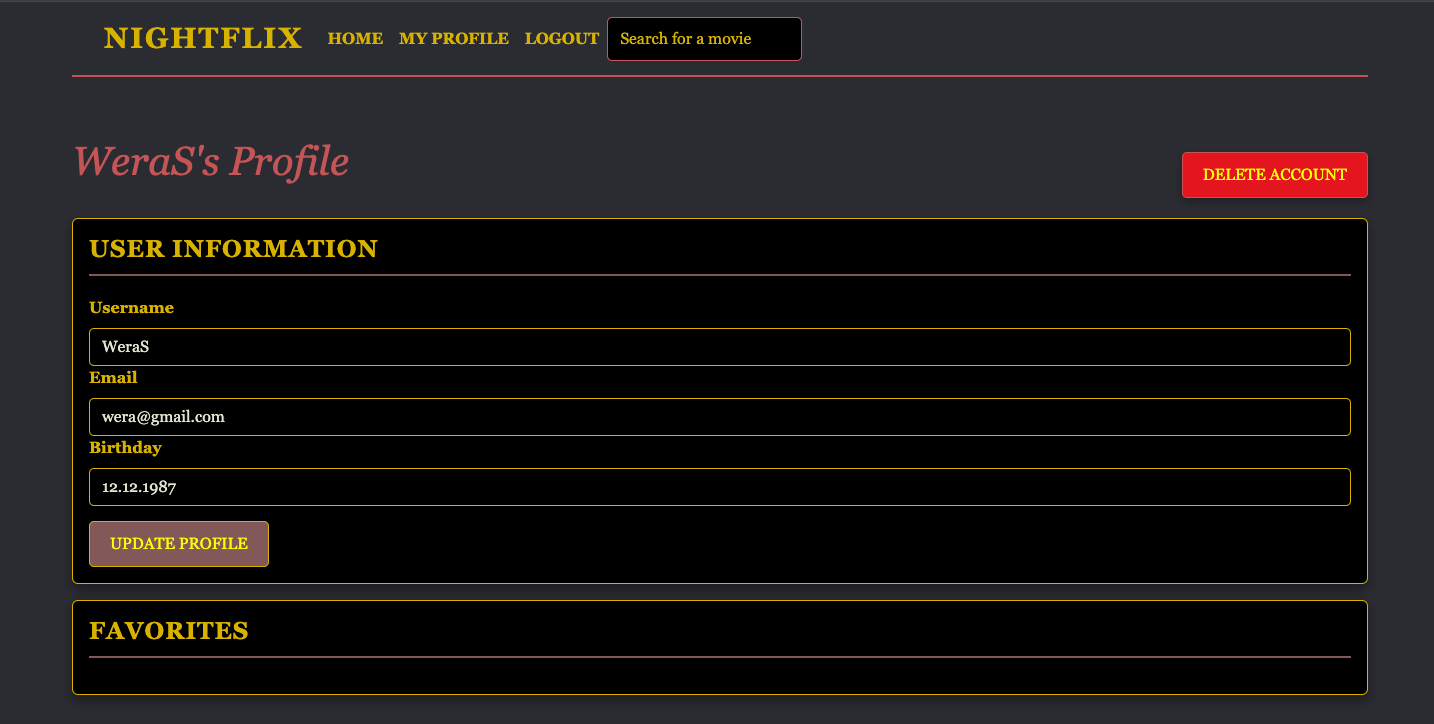Go to the HOME page
This screenshot has height=724, width=1434.
pos(355,39)
